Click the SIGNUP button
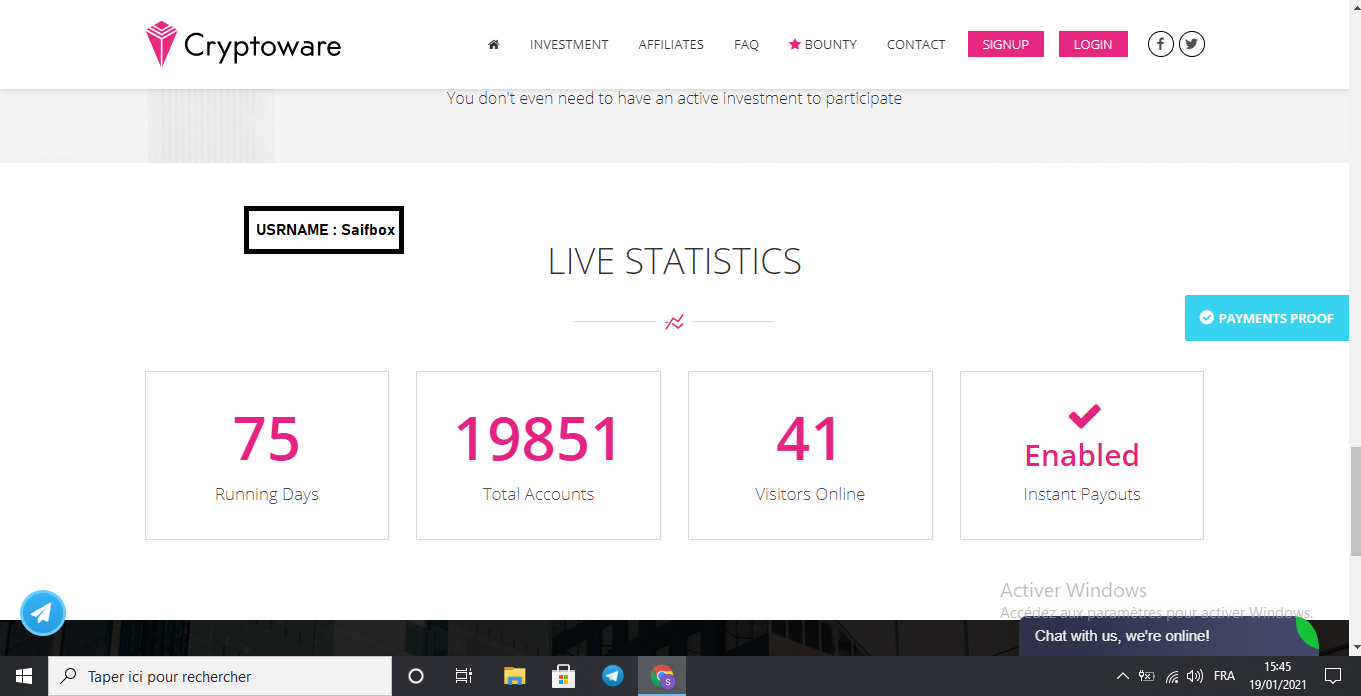 pyautogui.click(x=1005, y=44)
